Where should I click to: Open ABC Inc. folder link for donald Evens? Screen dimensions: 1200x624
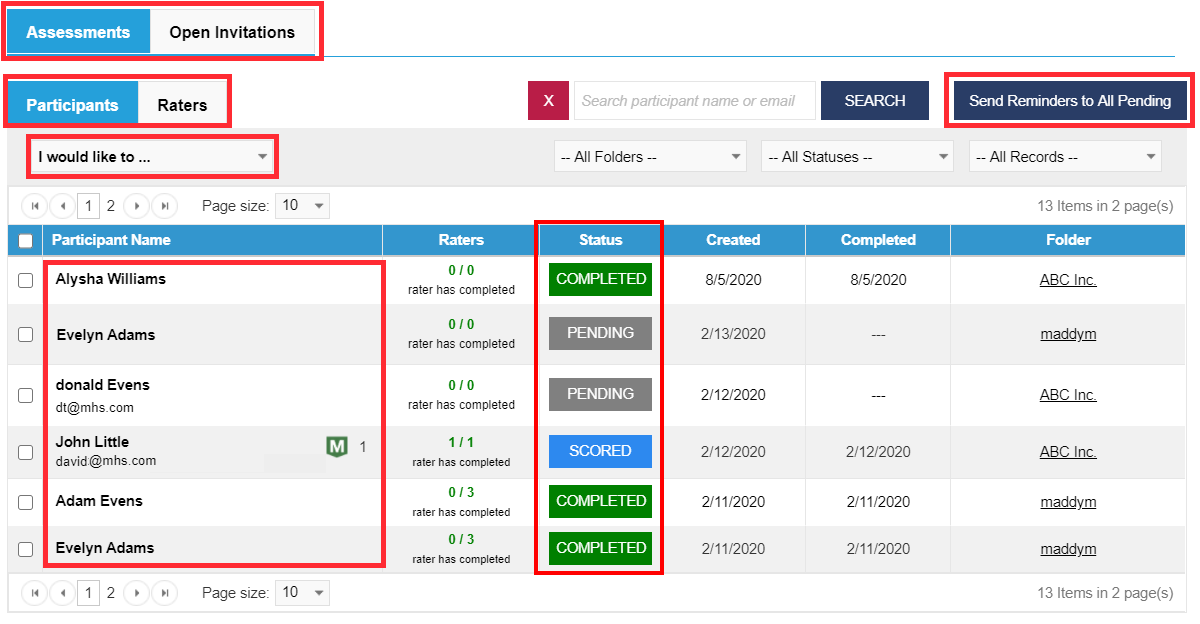click(x=1068, y=395)
